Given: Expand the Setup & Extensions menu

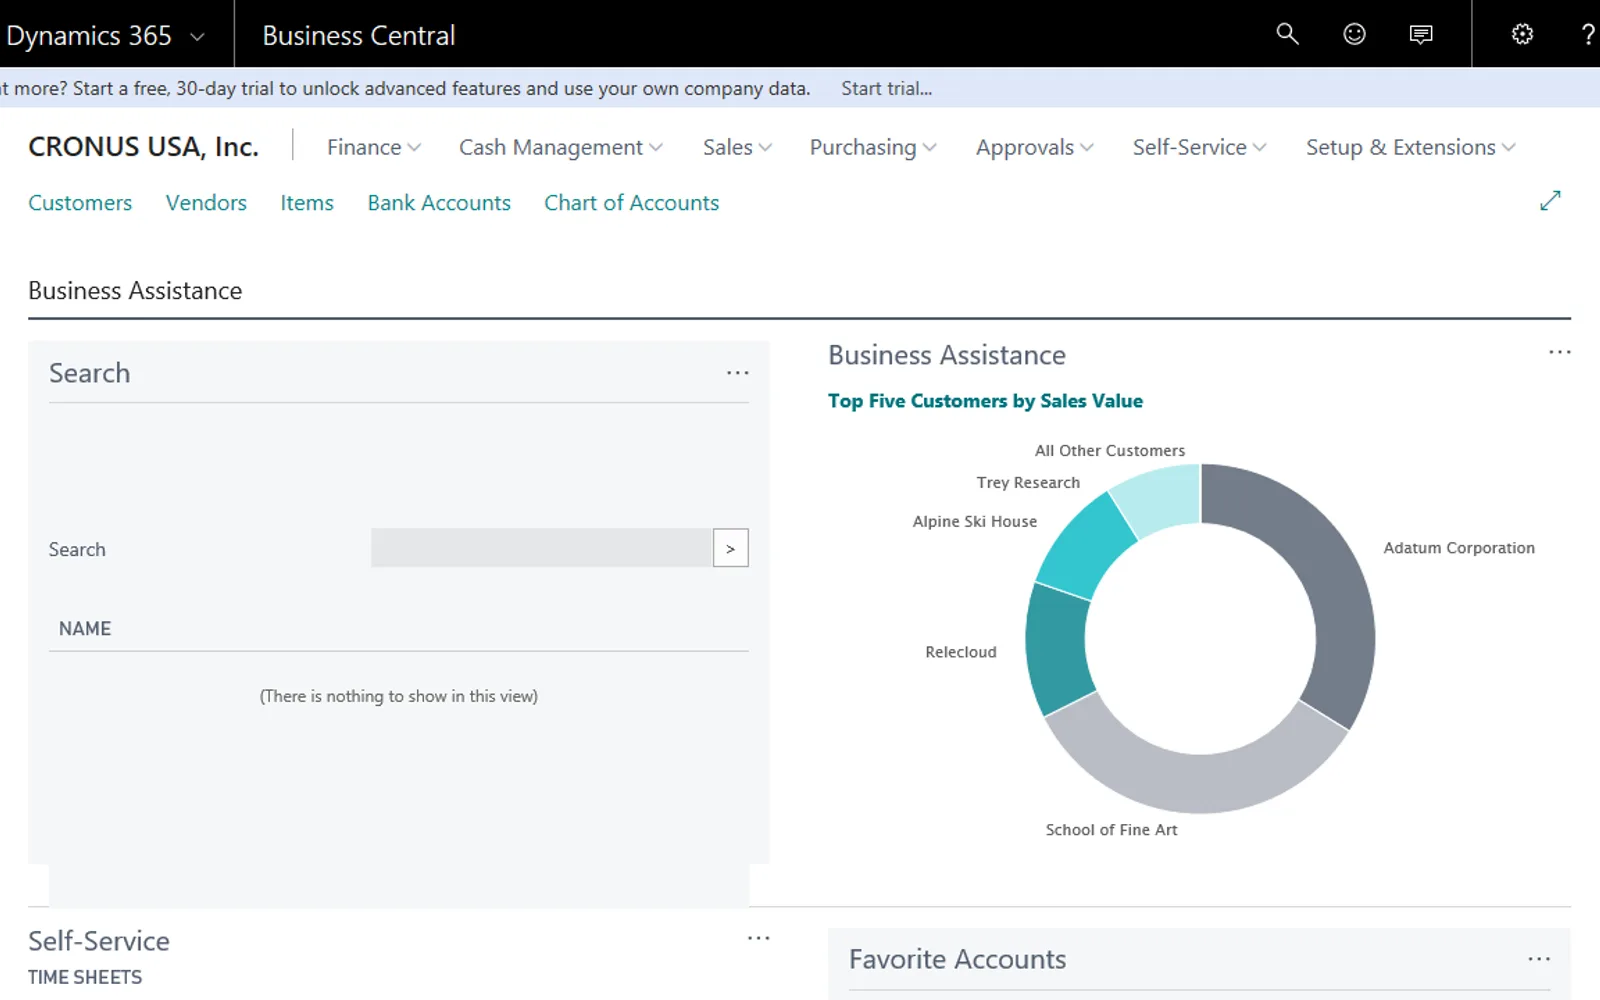Looking at the screenshot, I should pos(1411,147).
